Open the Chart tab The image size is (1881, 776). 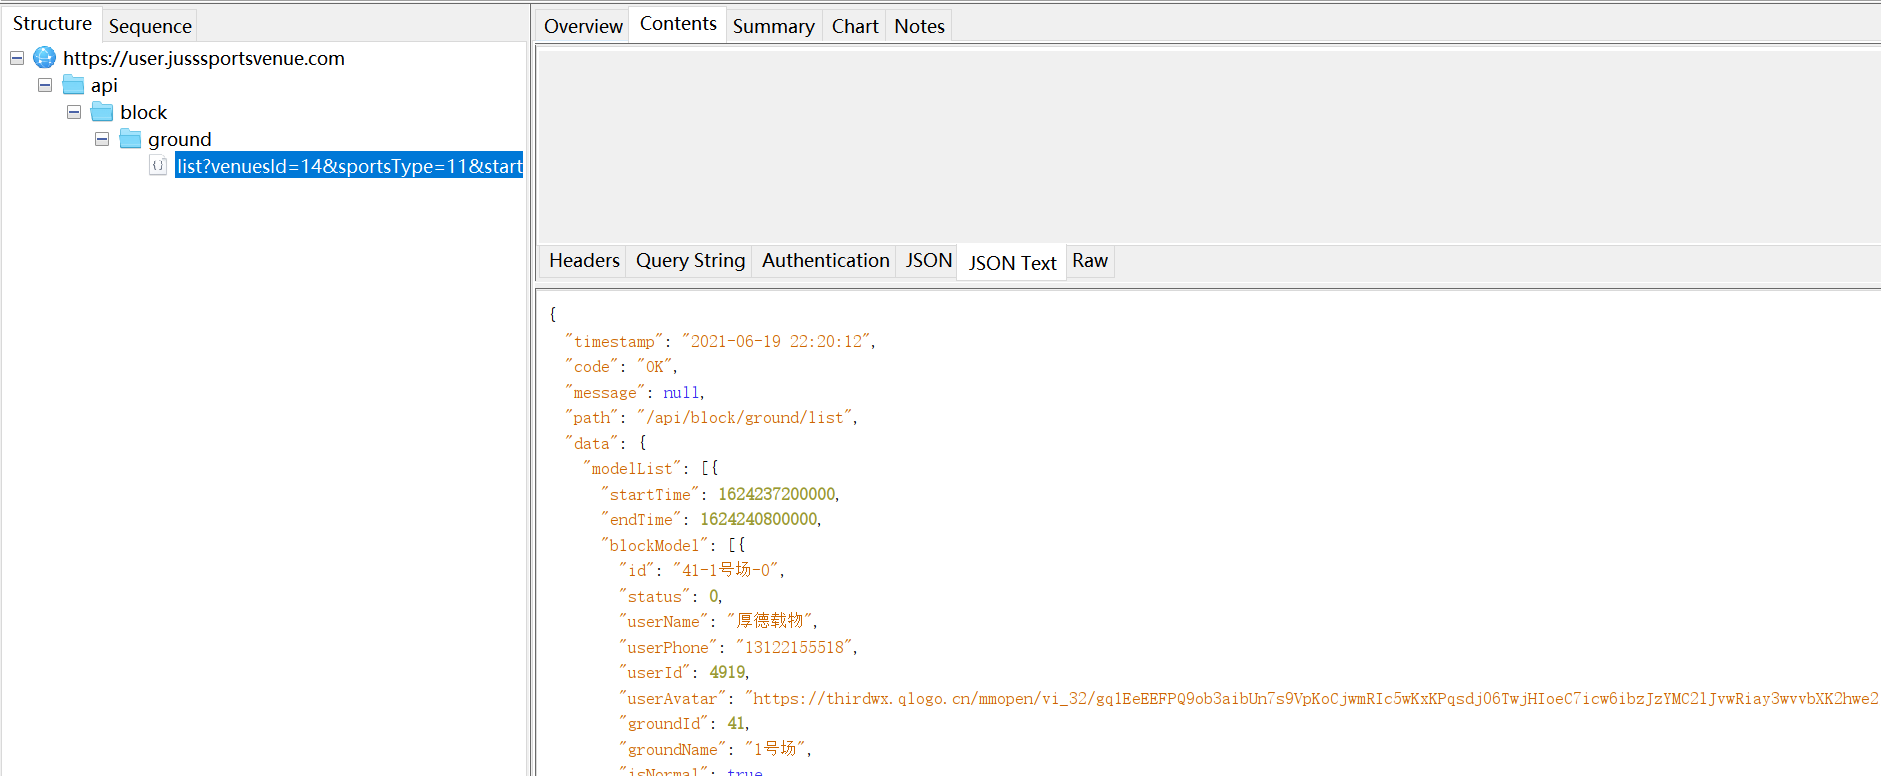(x=855, y=26)
